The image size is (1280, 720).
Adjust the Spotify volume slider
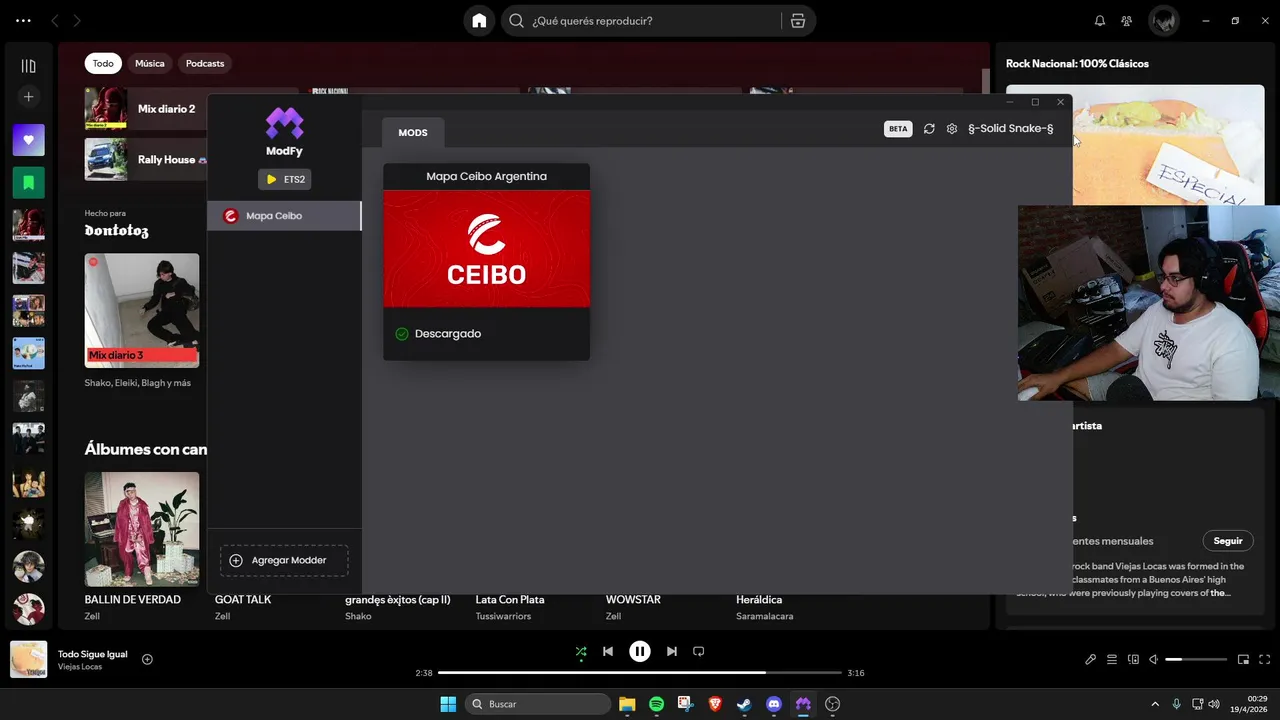pyautogui.click(x=1196, y=659)
